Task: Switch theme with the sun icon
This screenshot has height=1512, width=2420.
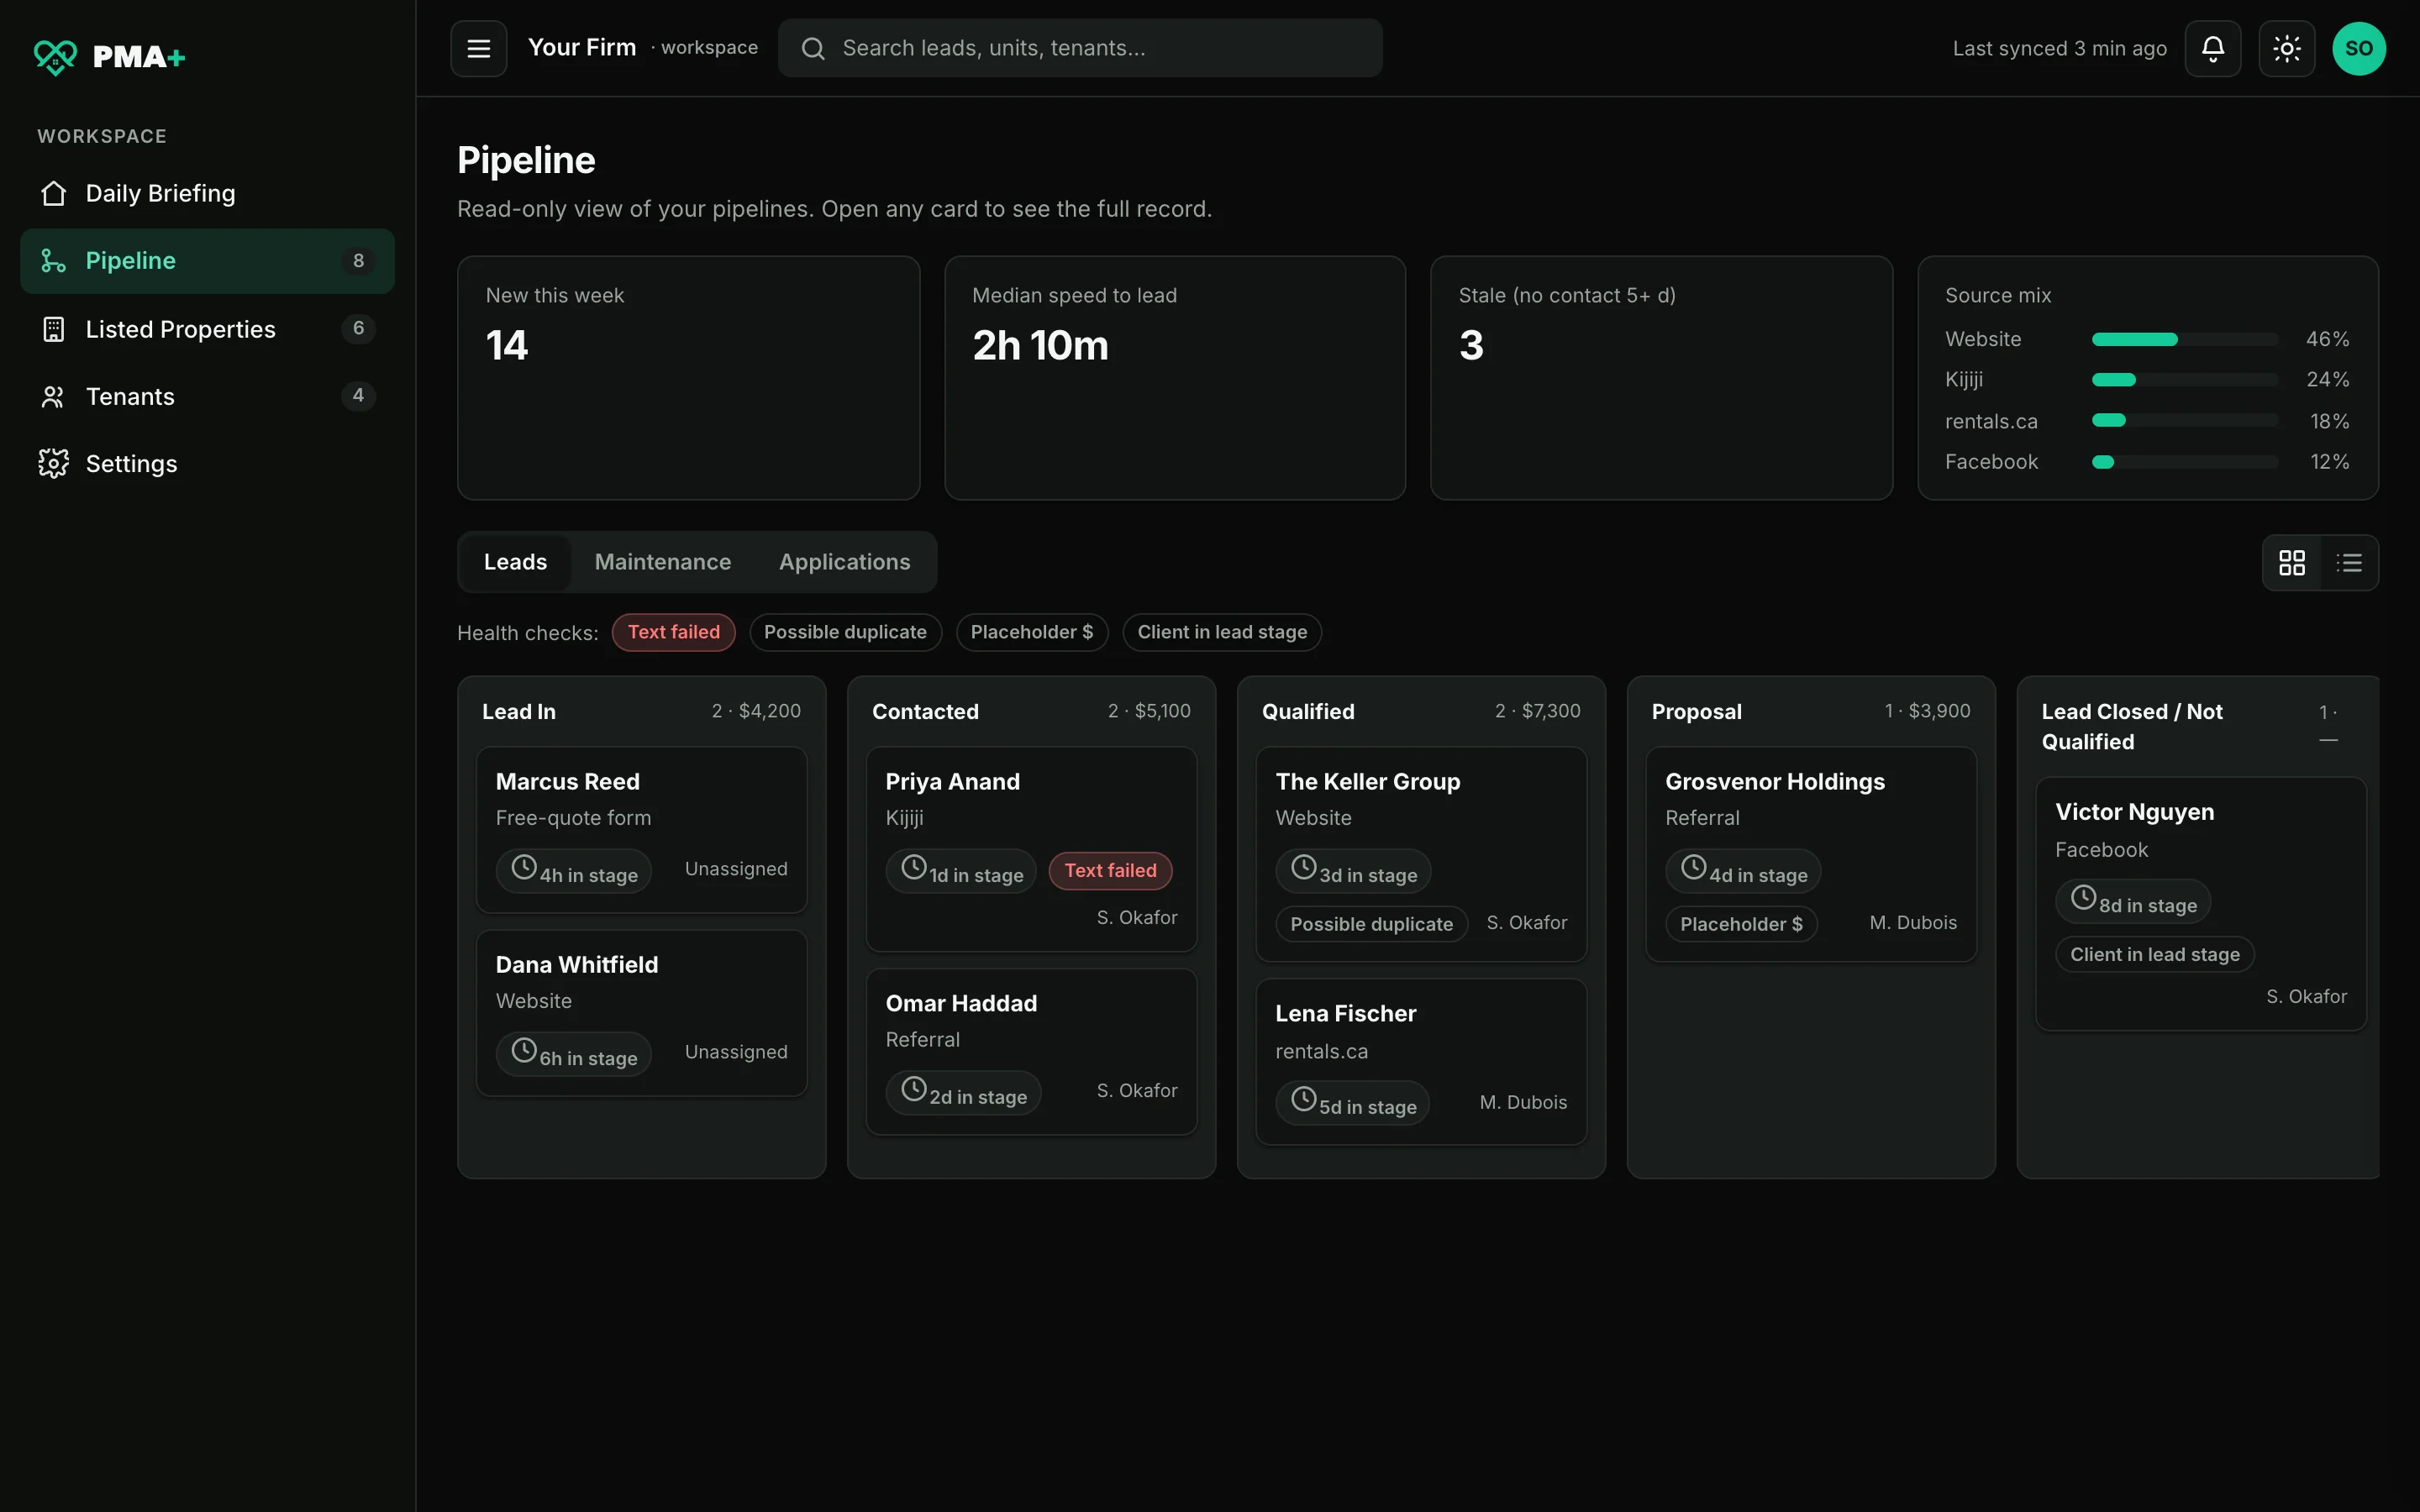Action: point(2286,48)
